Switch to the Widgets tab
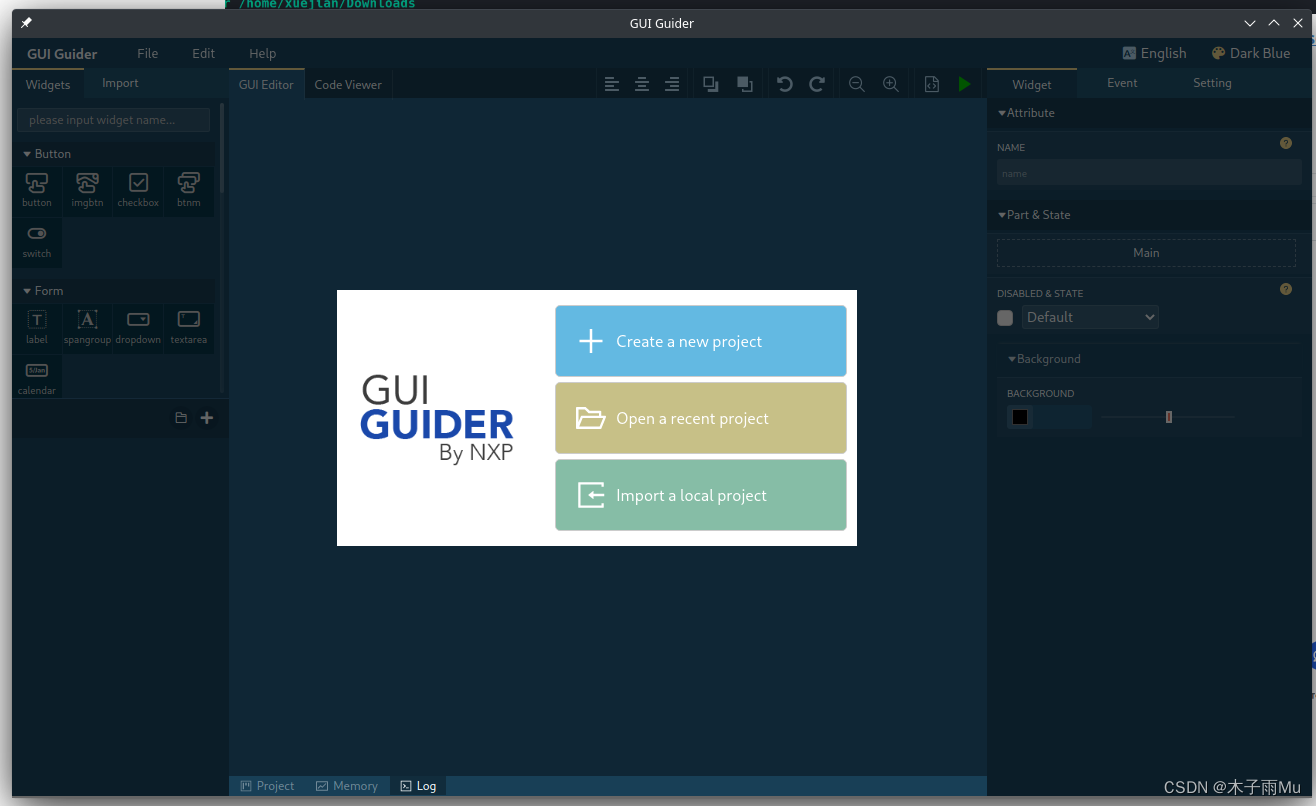The width and height of the screenshot is (1316, 806). 48,84
